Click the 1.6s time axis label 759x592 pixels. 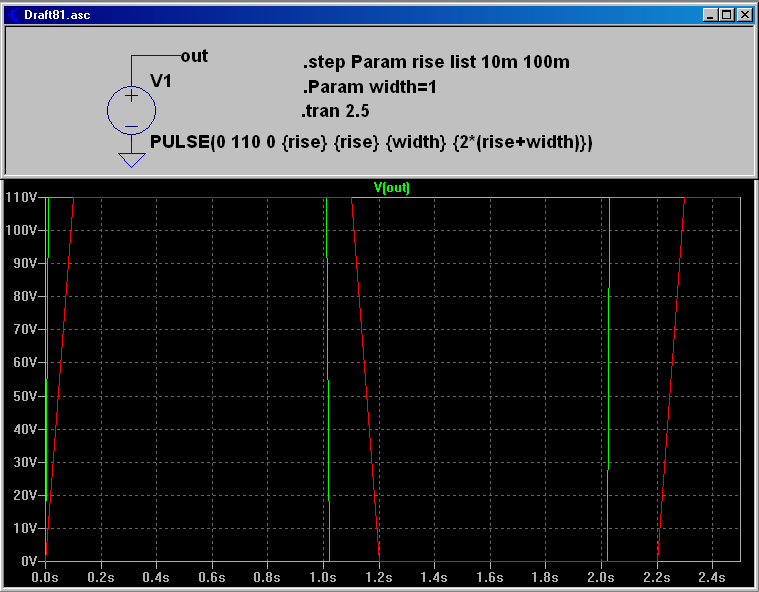point(490,577)
